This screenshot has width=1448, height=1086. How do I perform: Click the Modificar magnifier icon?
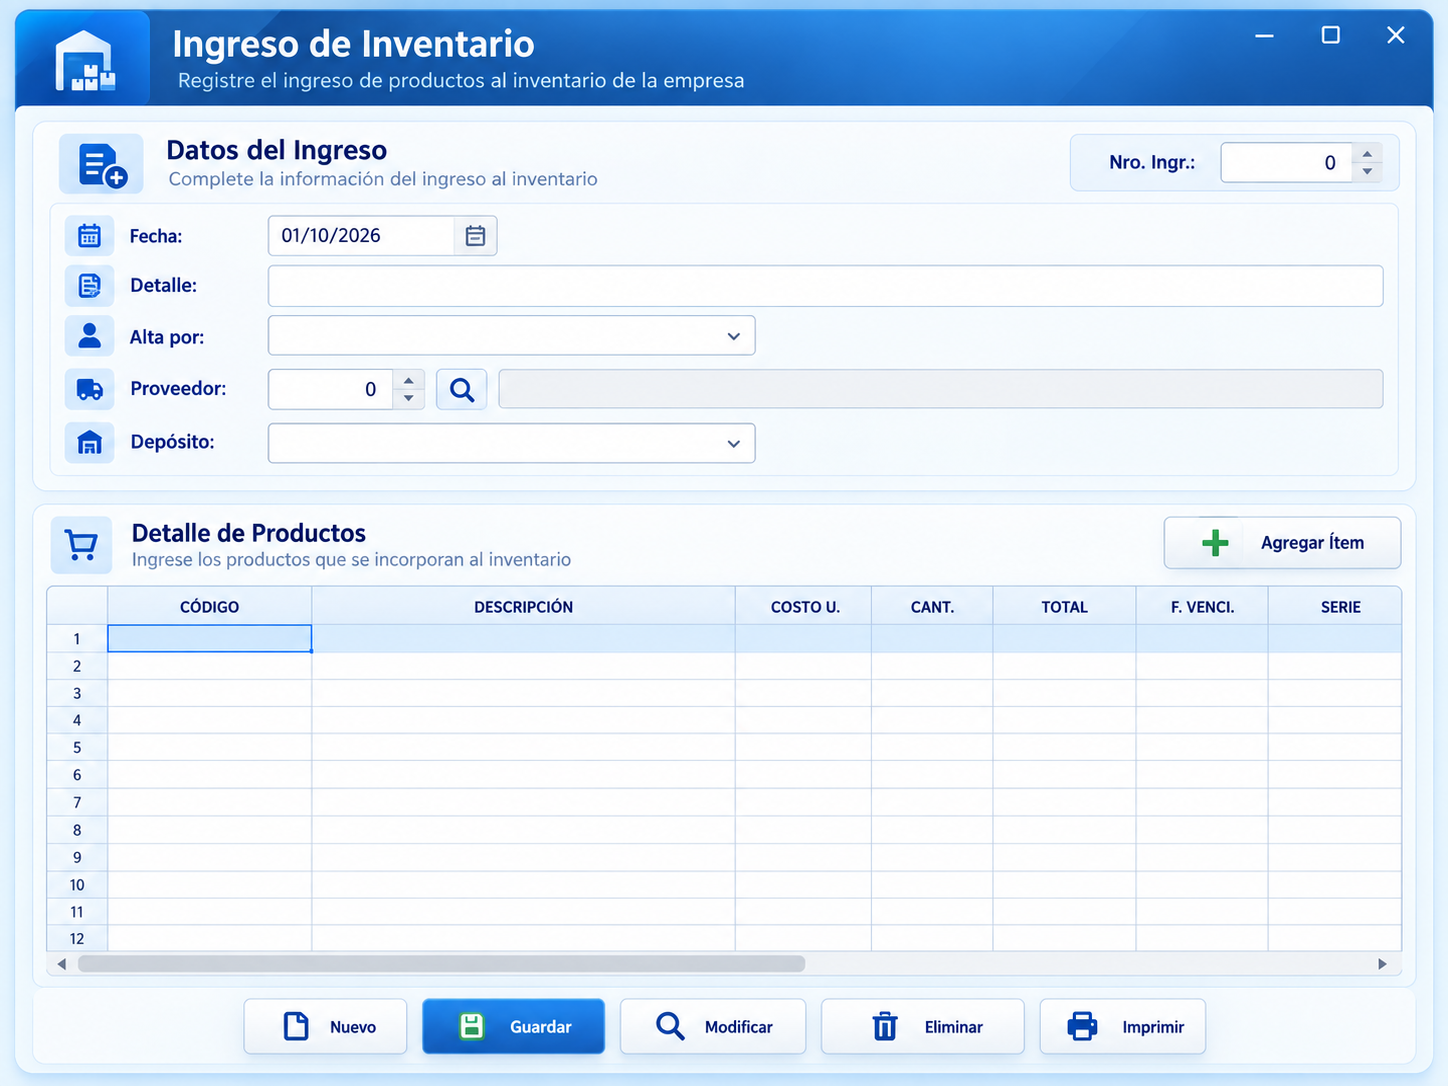coord(670,1026)
